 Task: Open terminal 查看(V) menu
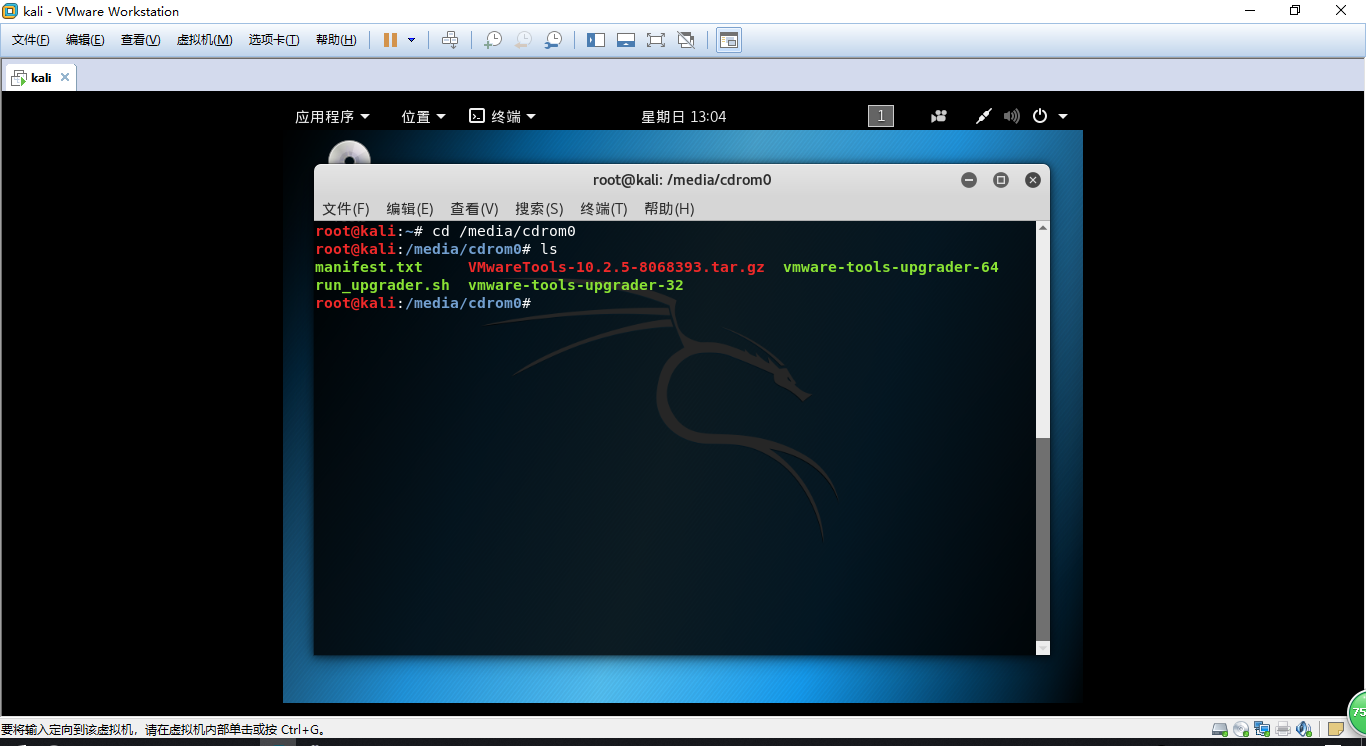(x=474, y=209)
